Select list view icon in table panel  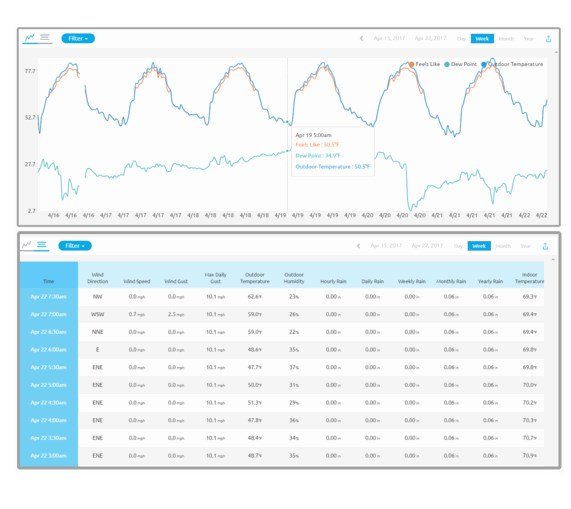click(x=42, y=245)
